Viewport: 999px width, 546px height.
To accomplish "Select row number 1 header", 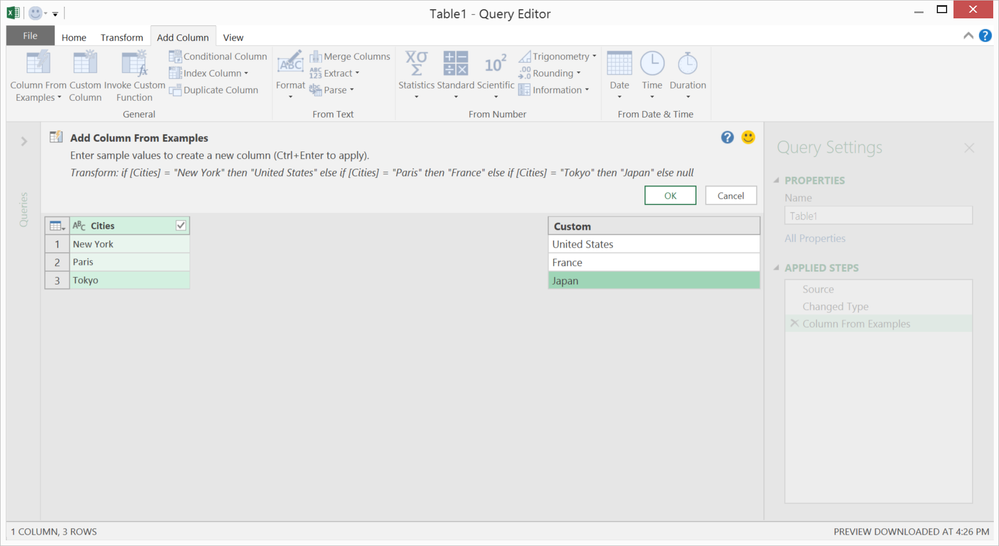I will tap(57, 244).
